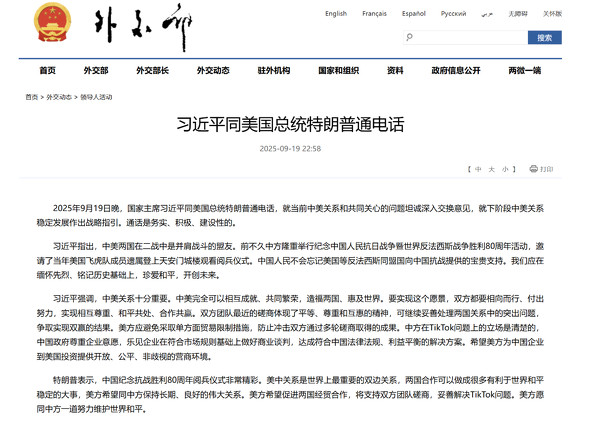The width and height of the screenshot is (590, 427).
Task: Click paragraph starting 习近平指出
Action: (x=290, y=261)
